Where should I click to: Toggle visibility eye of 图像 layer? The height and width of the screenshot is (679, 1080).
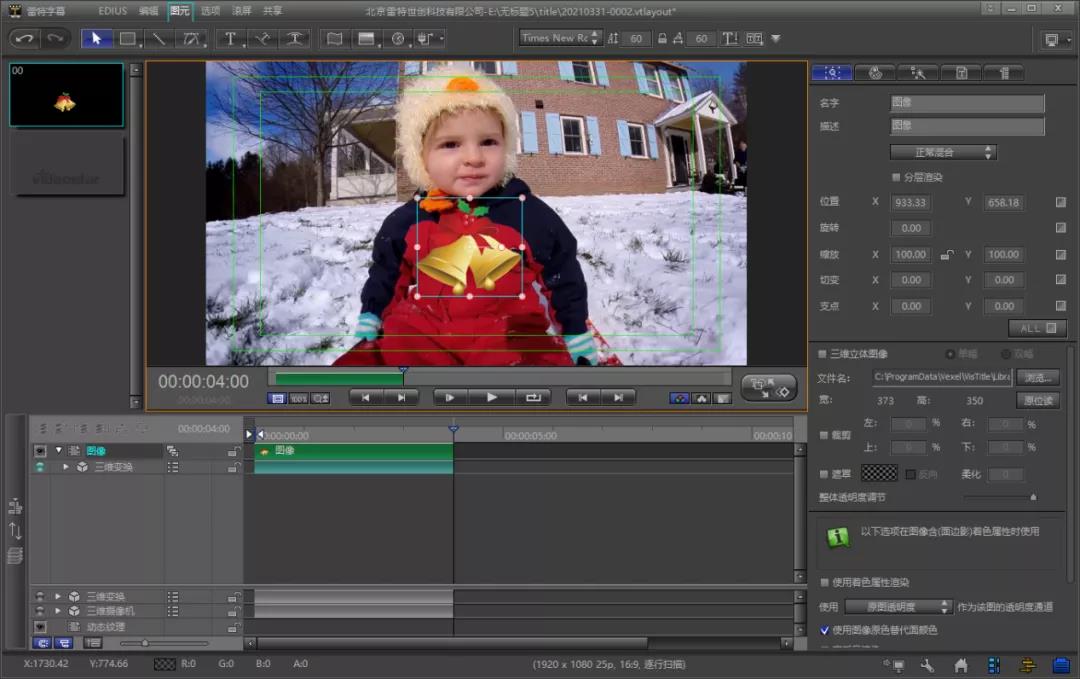click(x=40, y=451)
